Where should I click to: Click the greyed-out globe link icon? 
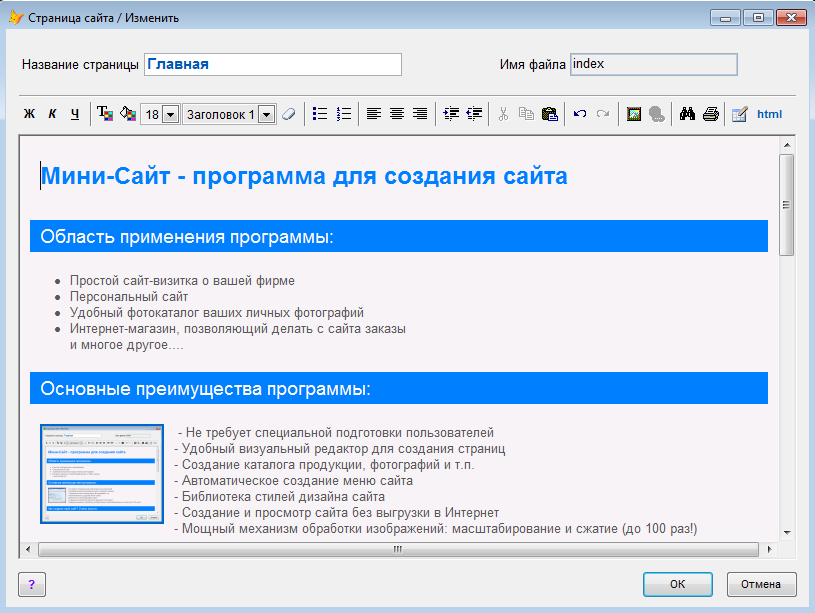(x=657, y=114)
